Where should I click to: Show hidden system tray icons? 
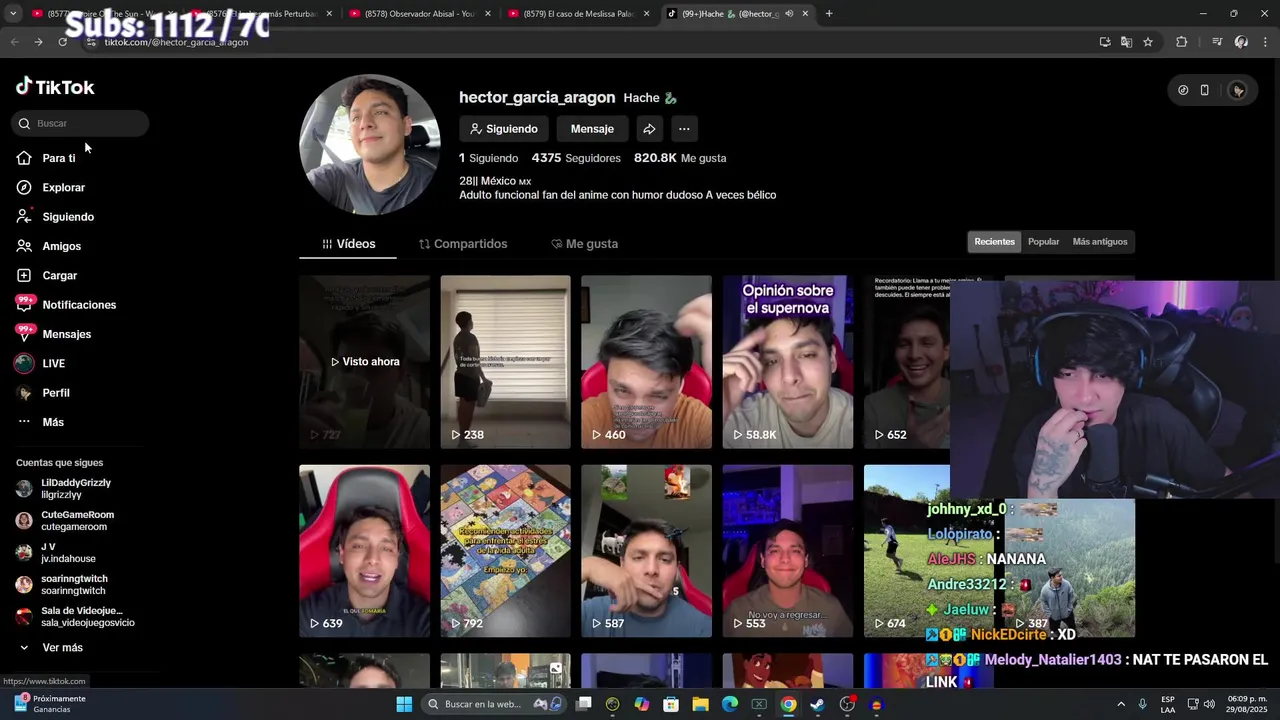click(1120, 704)
